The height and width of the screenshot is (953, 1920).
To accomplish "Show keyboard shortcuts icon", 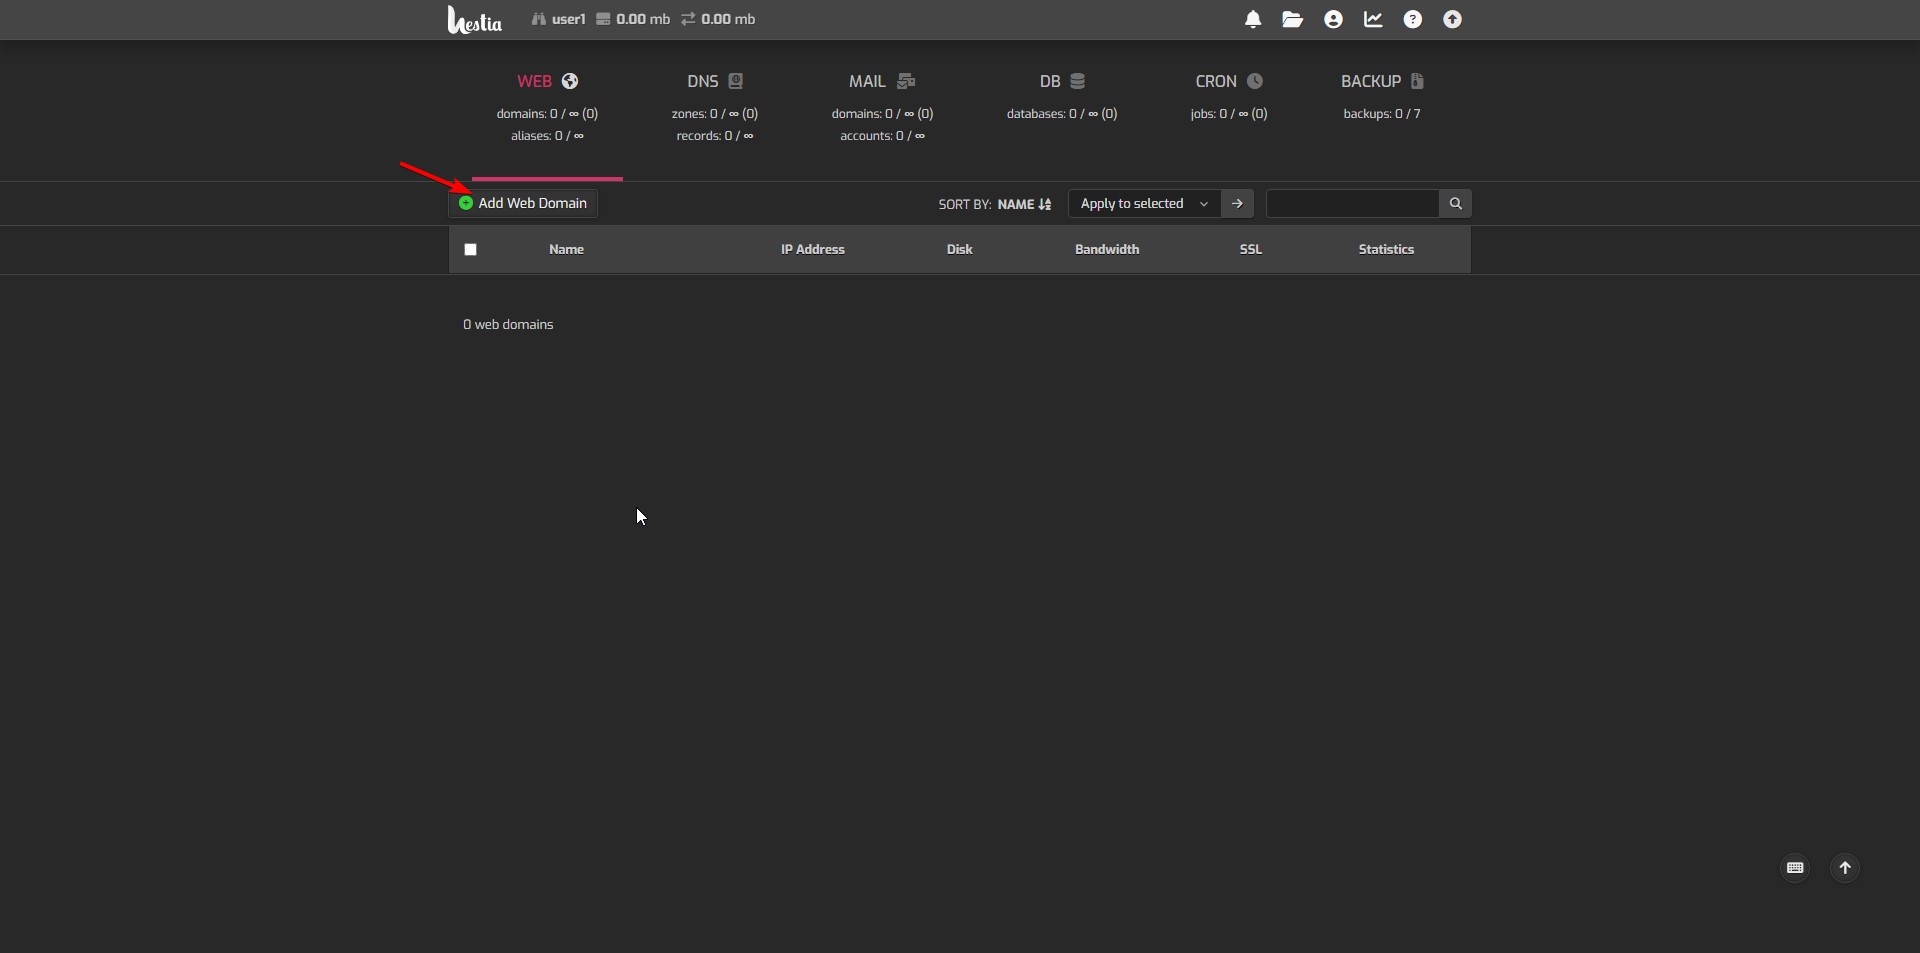I will point(1795,868).
